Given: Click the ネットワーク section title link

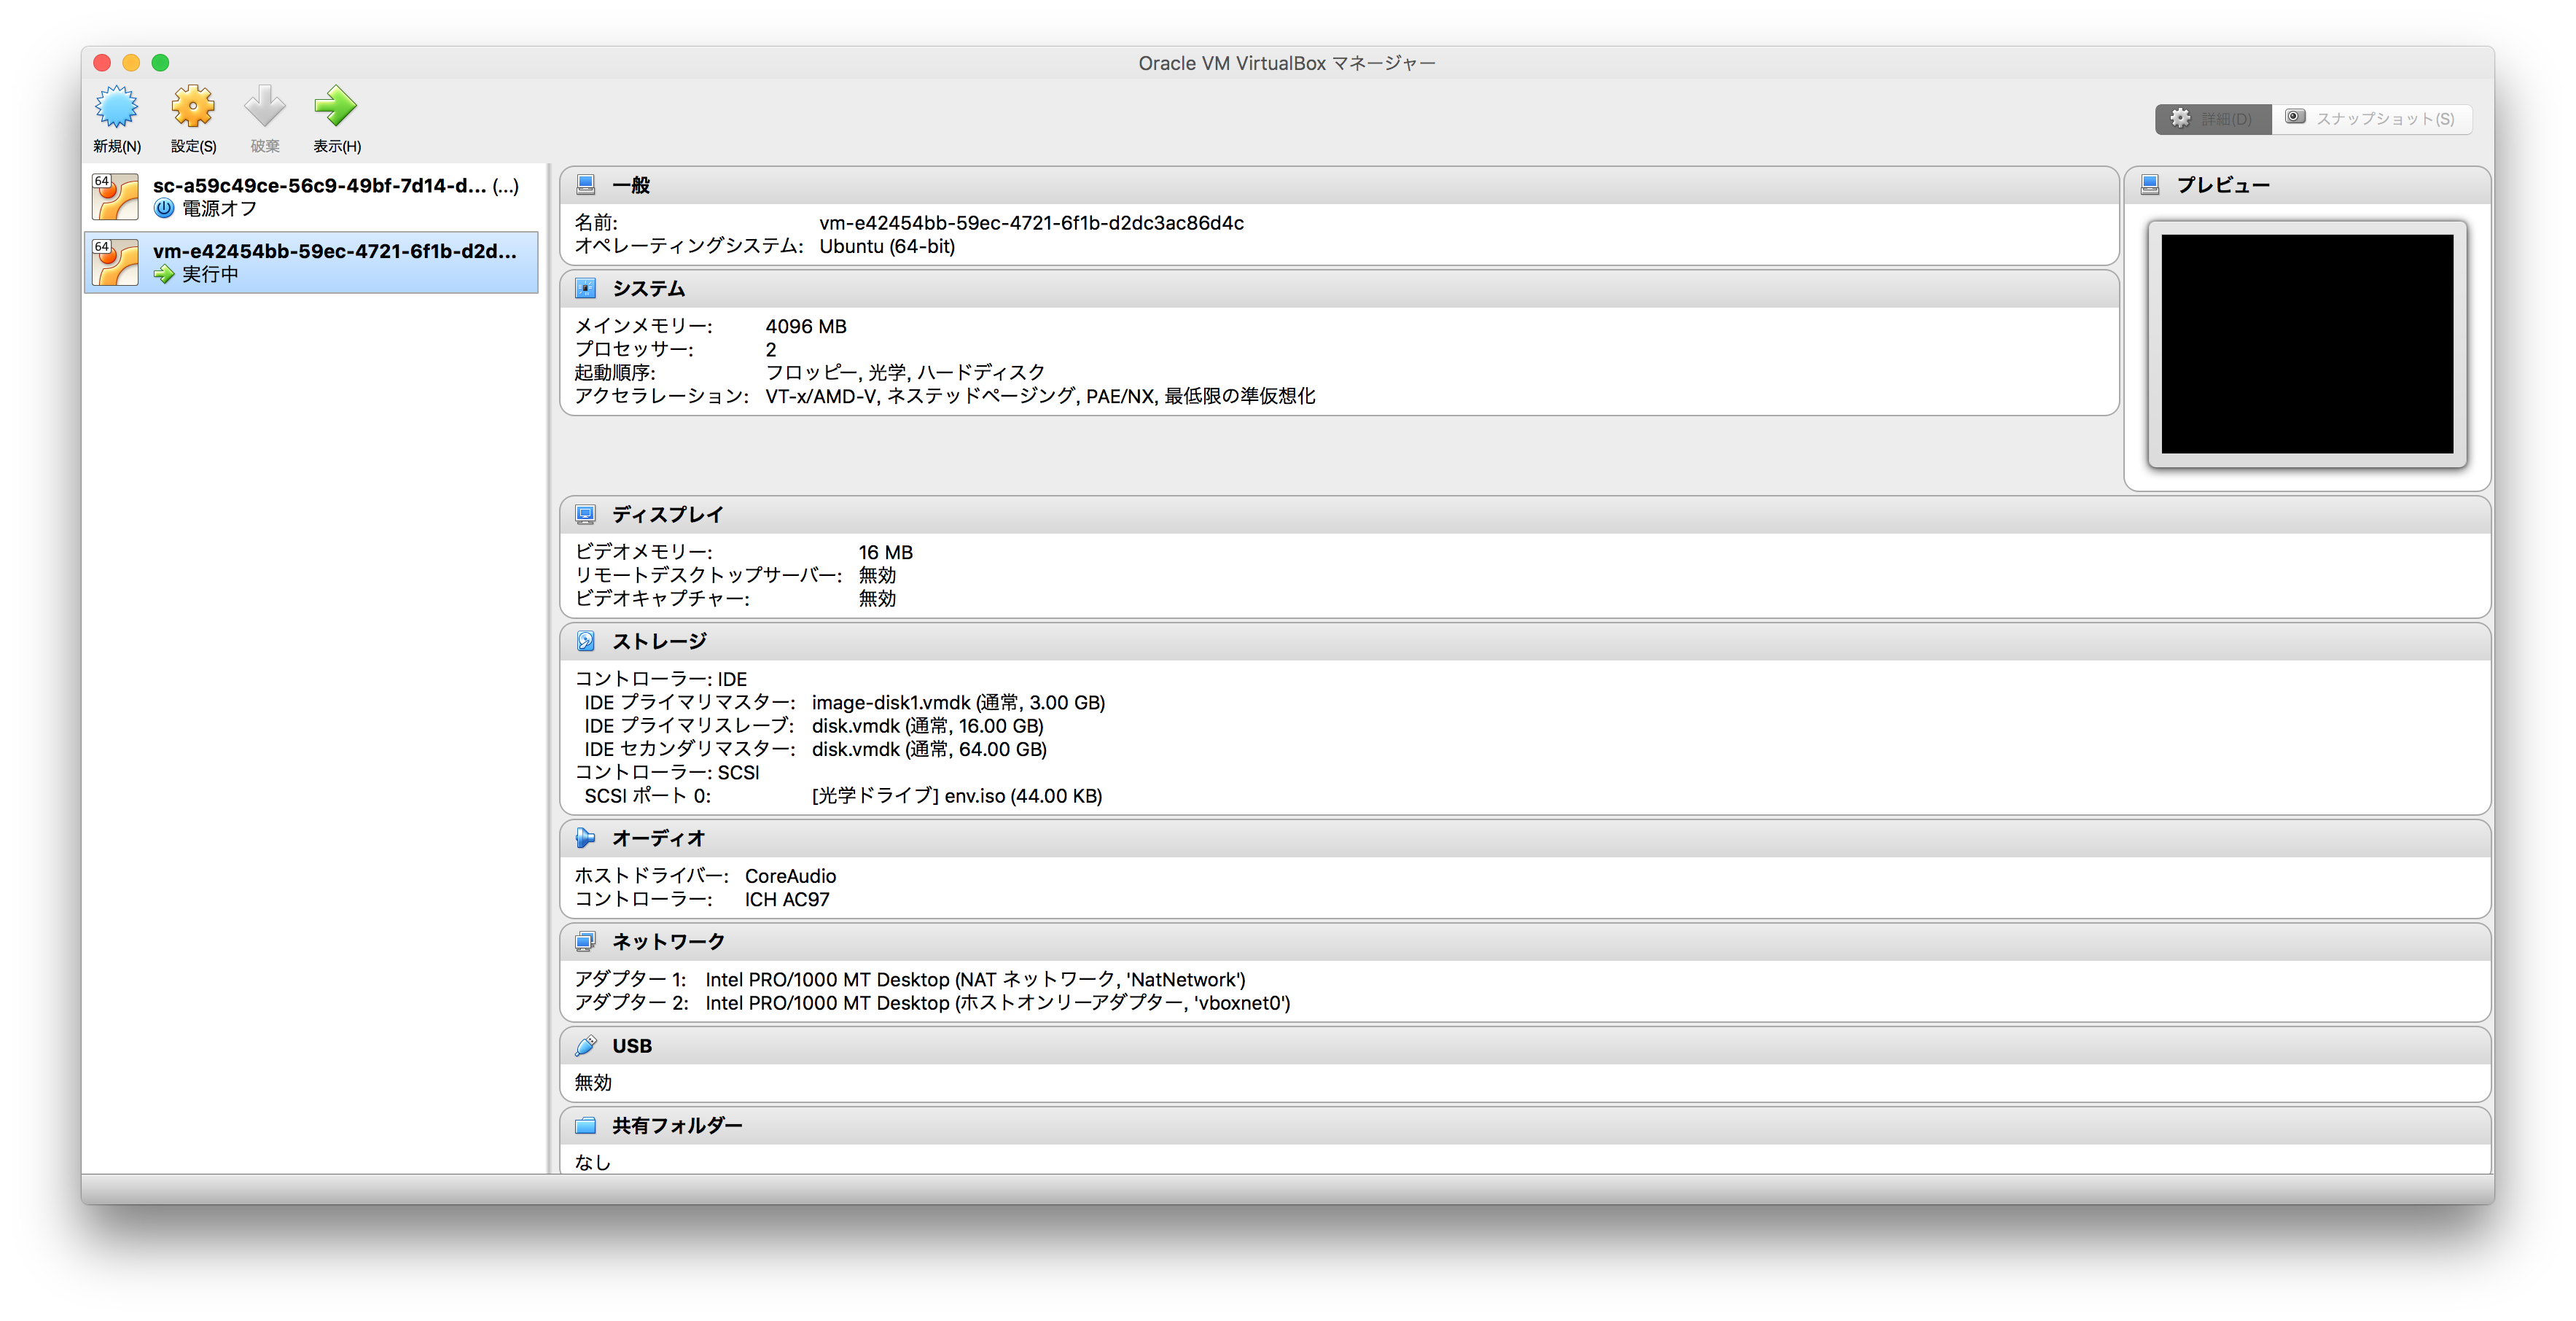Looking at the screenshot, I should (668, 942).
